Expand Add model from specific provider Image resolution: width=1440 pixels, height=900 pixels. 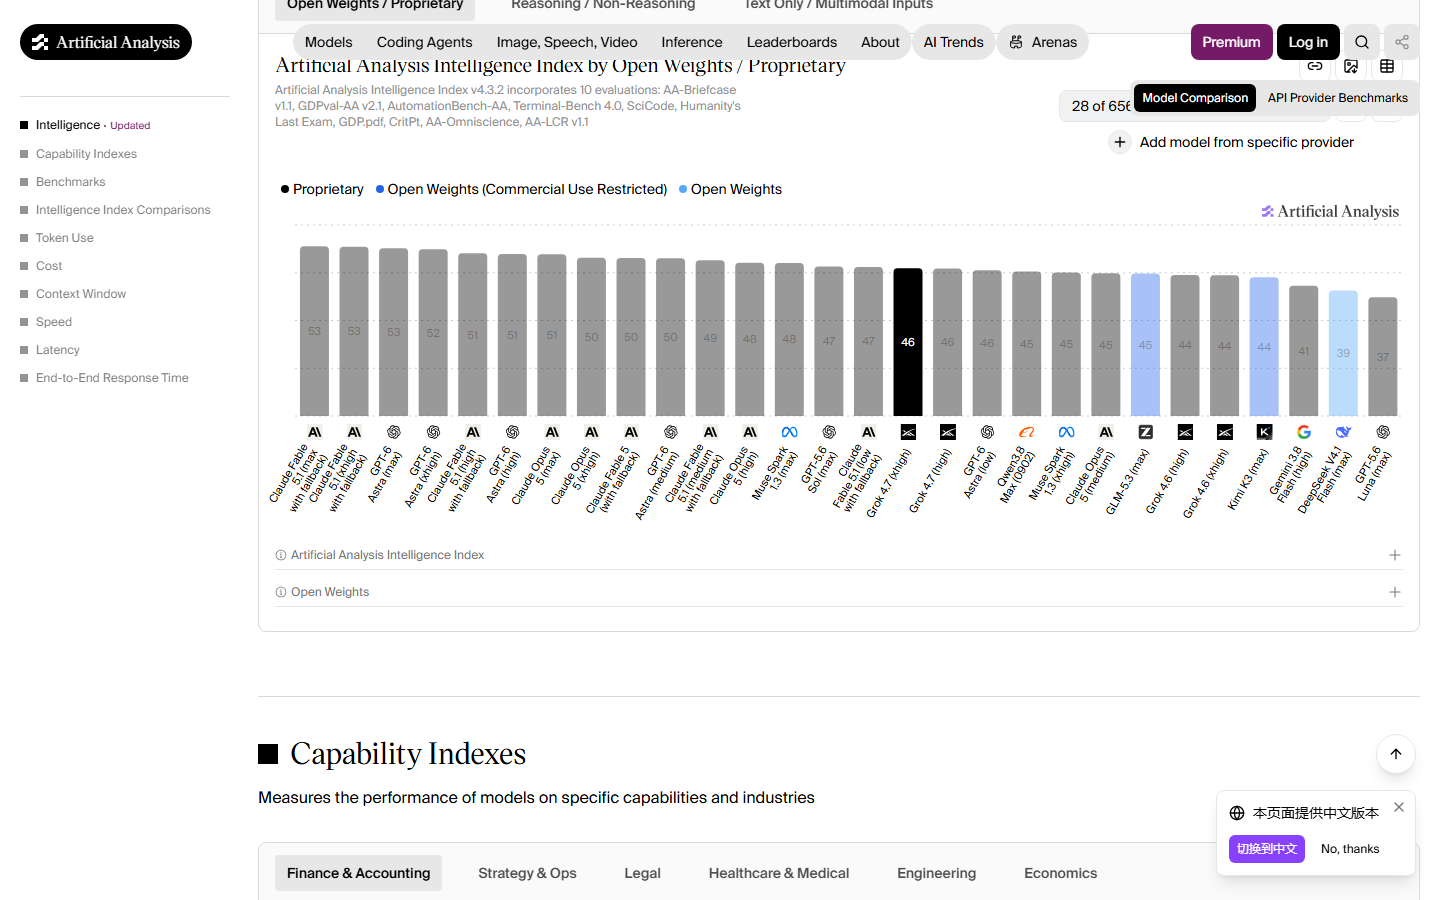click(1232, 142)
